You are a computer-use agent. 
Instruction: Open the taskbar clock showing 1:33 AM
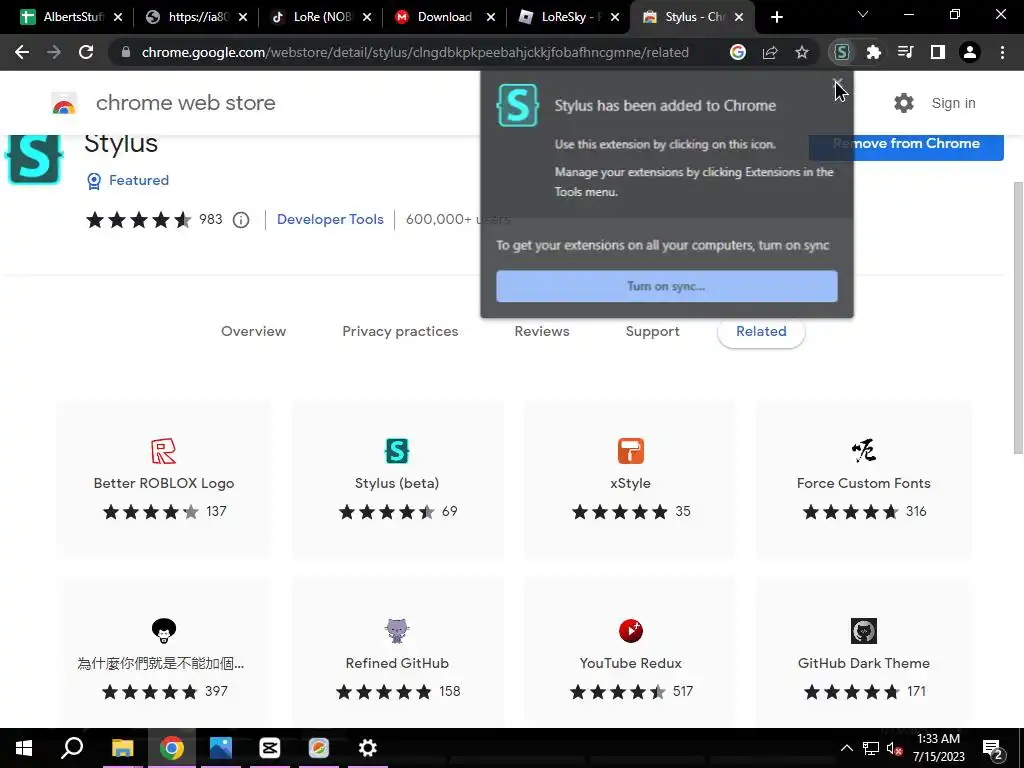tap(938, 748)
